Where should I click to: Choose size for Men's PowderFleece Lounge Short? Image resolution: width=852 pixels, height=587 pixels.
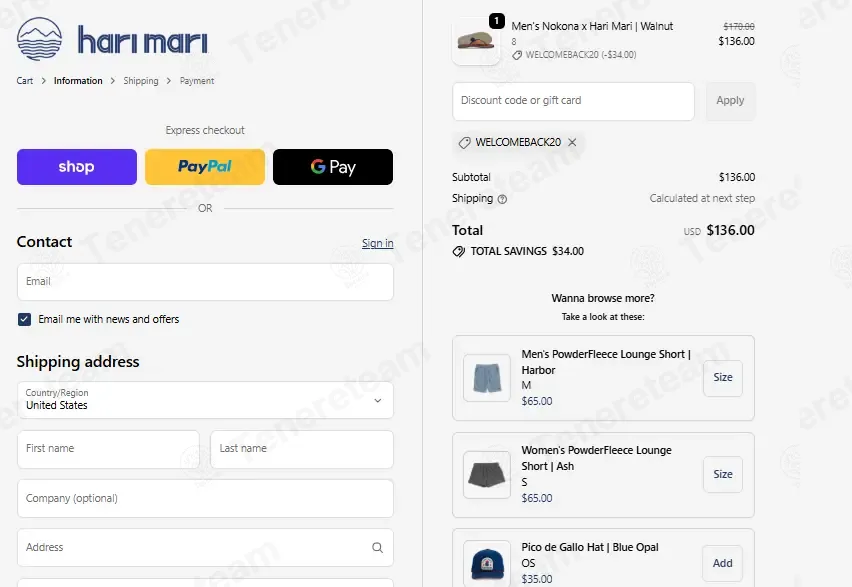click(x=723, y=378)
